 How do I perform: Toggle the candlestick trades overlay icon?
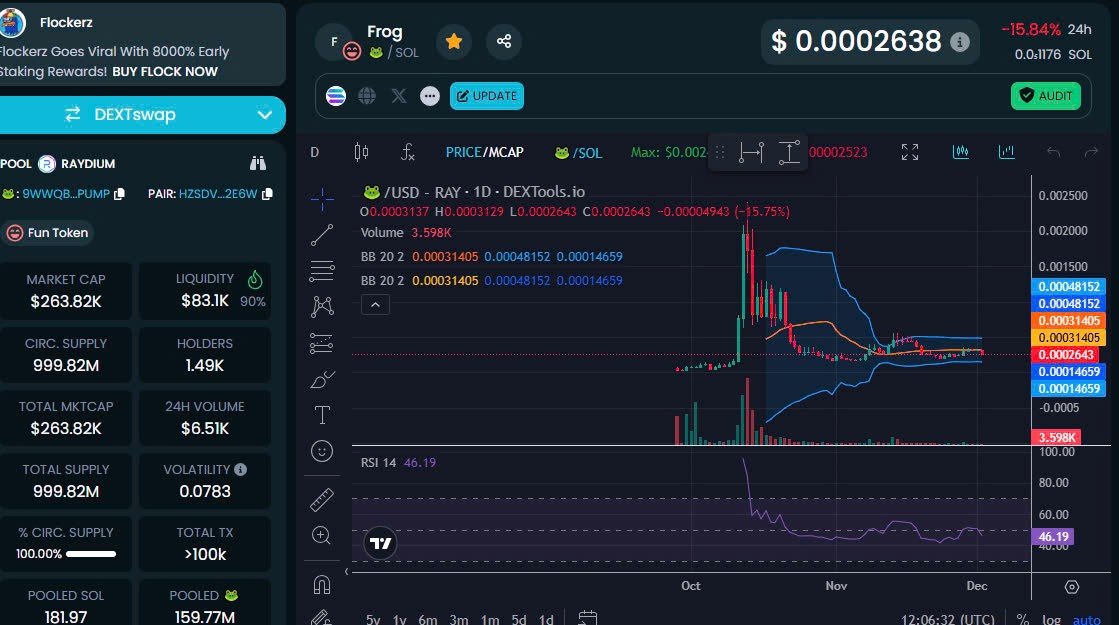[x=961, y=152]
